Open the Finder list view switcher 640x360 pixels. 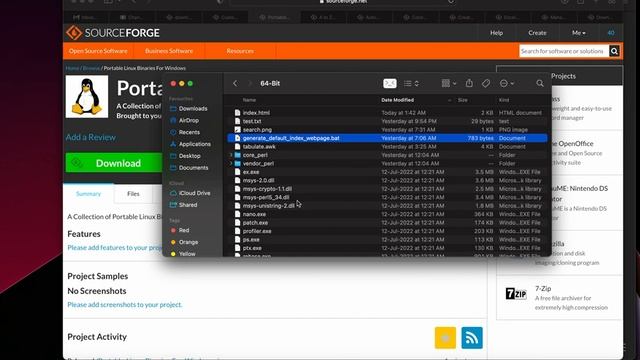pos(411,83)
